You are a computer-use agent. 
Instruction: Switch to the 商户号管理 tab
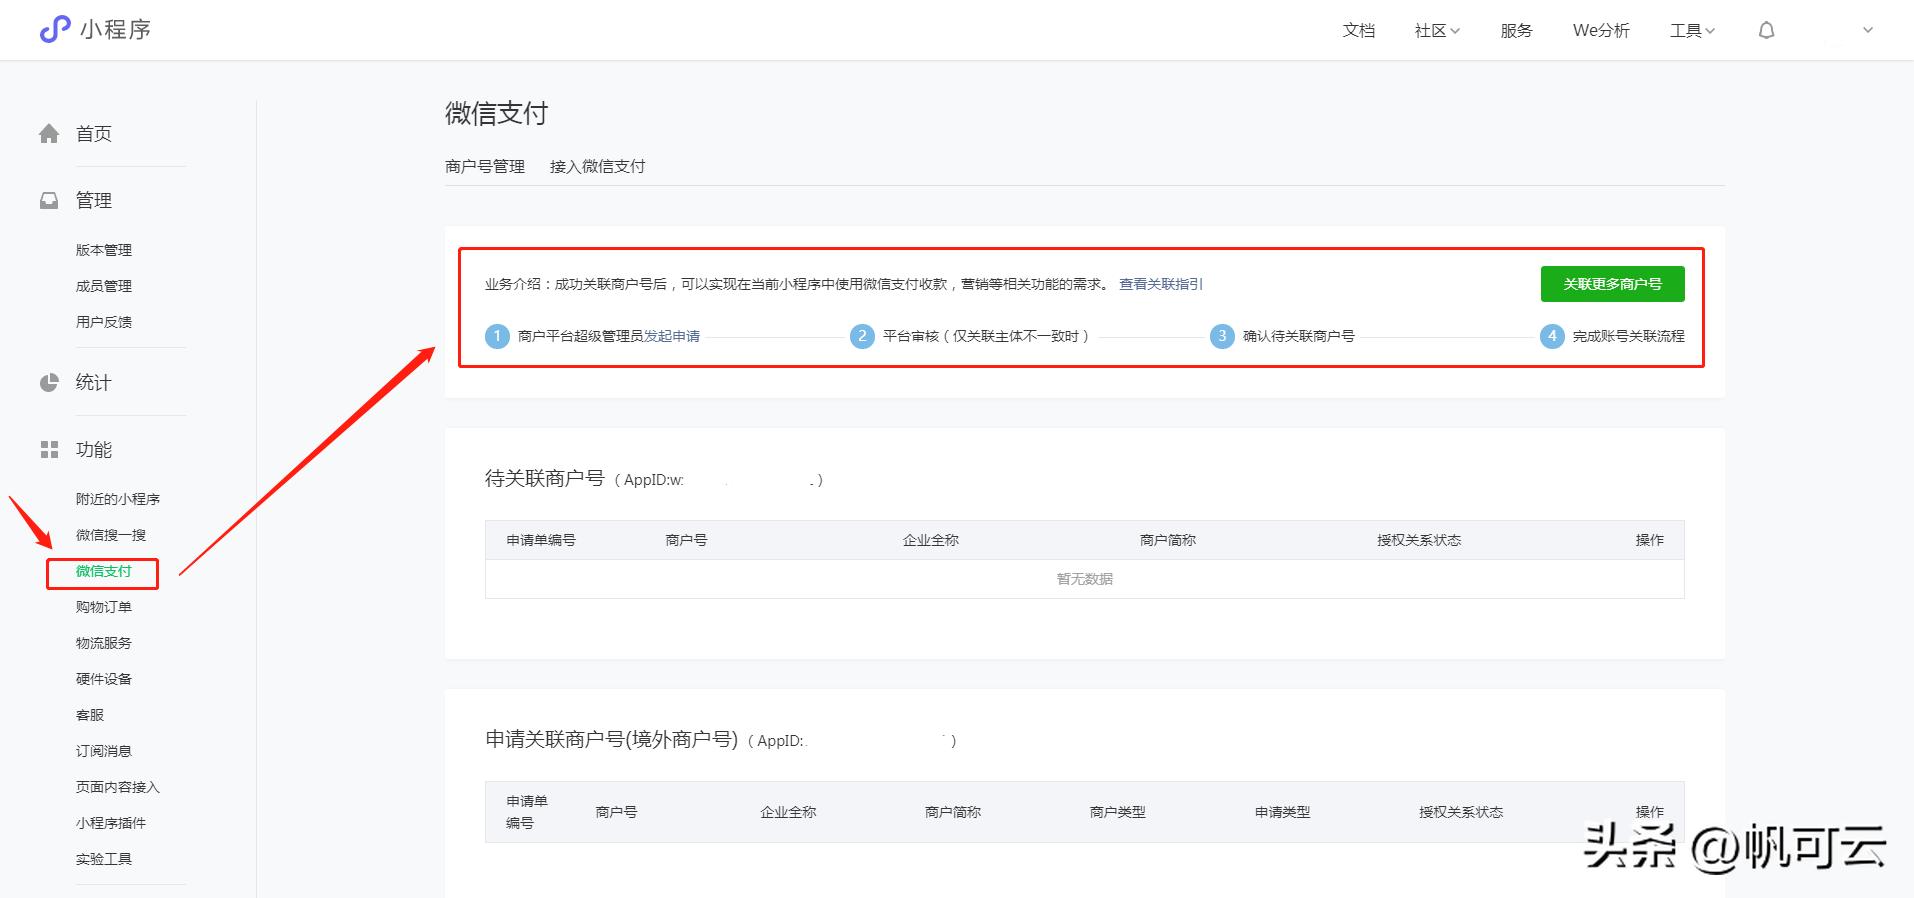click(485, 166)
